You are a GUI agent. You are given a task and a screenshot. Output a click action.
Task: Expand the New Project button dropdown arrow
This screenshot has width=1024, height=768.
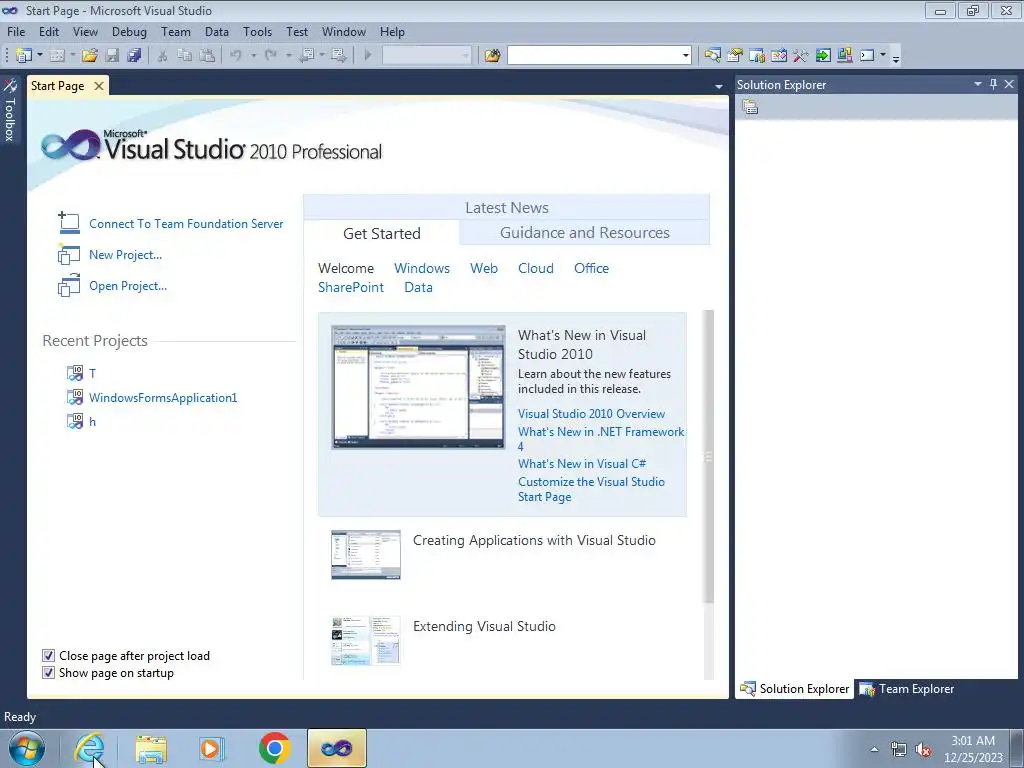click(40, 56)
